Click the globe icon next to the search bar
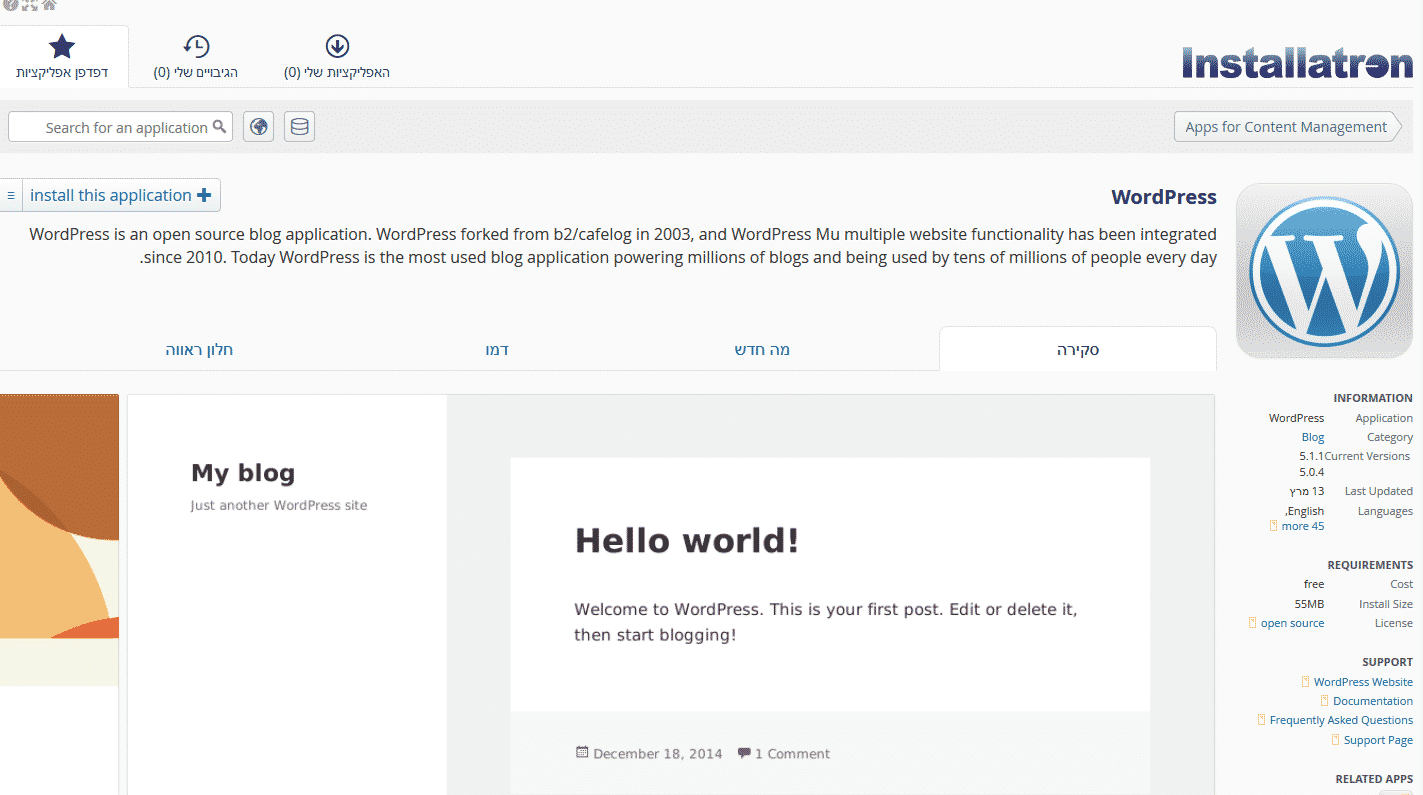The height and width of the screenshot is (795, 1423). coord(258,126)
